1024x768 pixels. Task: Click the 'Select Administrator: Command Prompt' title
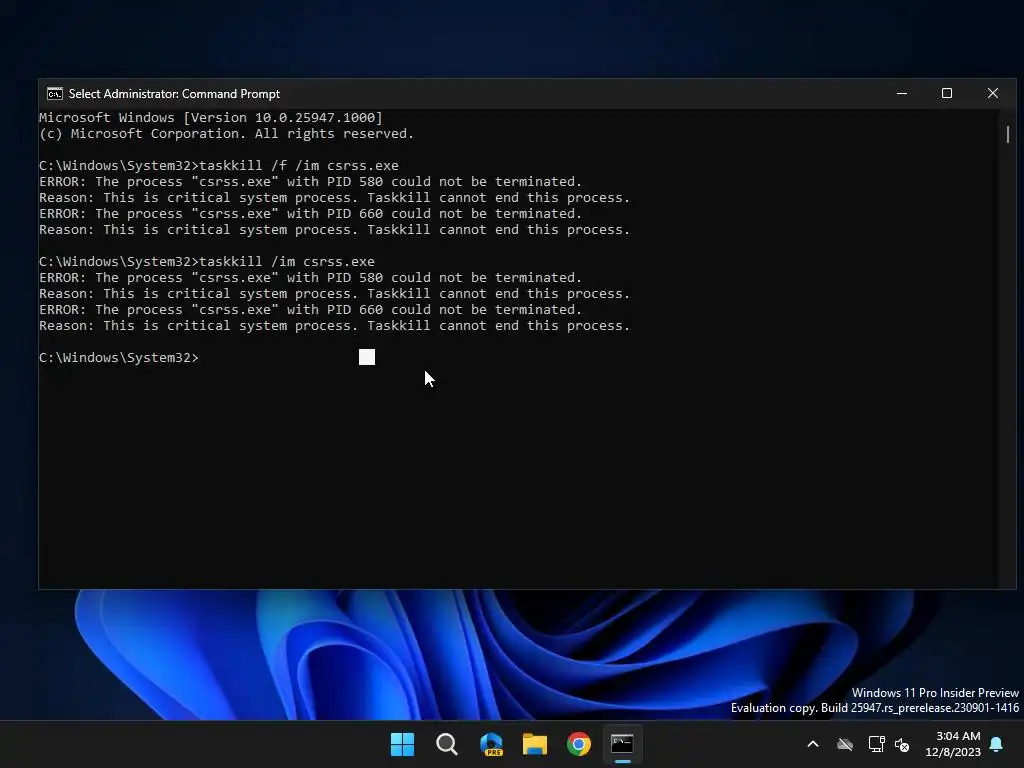174,94
